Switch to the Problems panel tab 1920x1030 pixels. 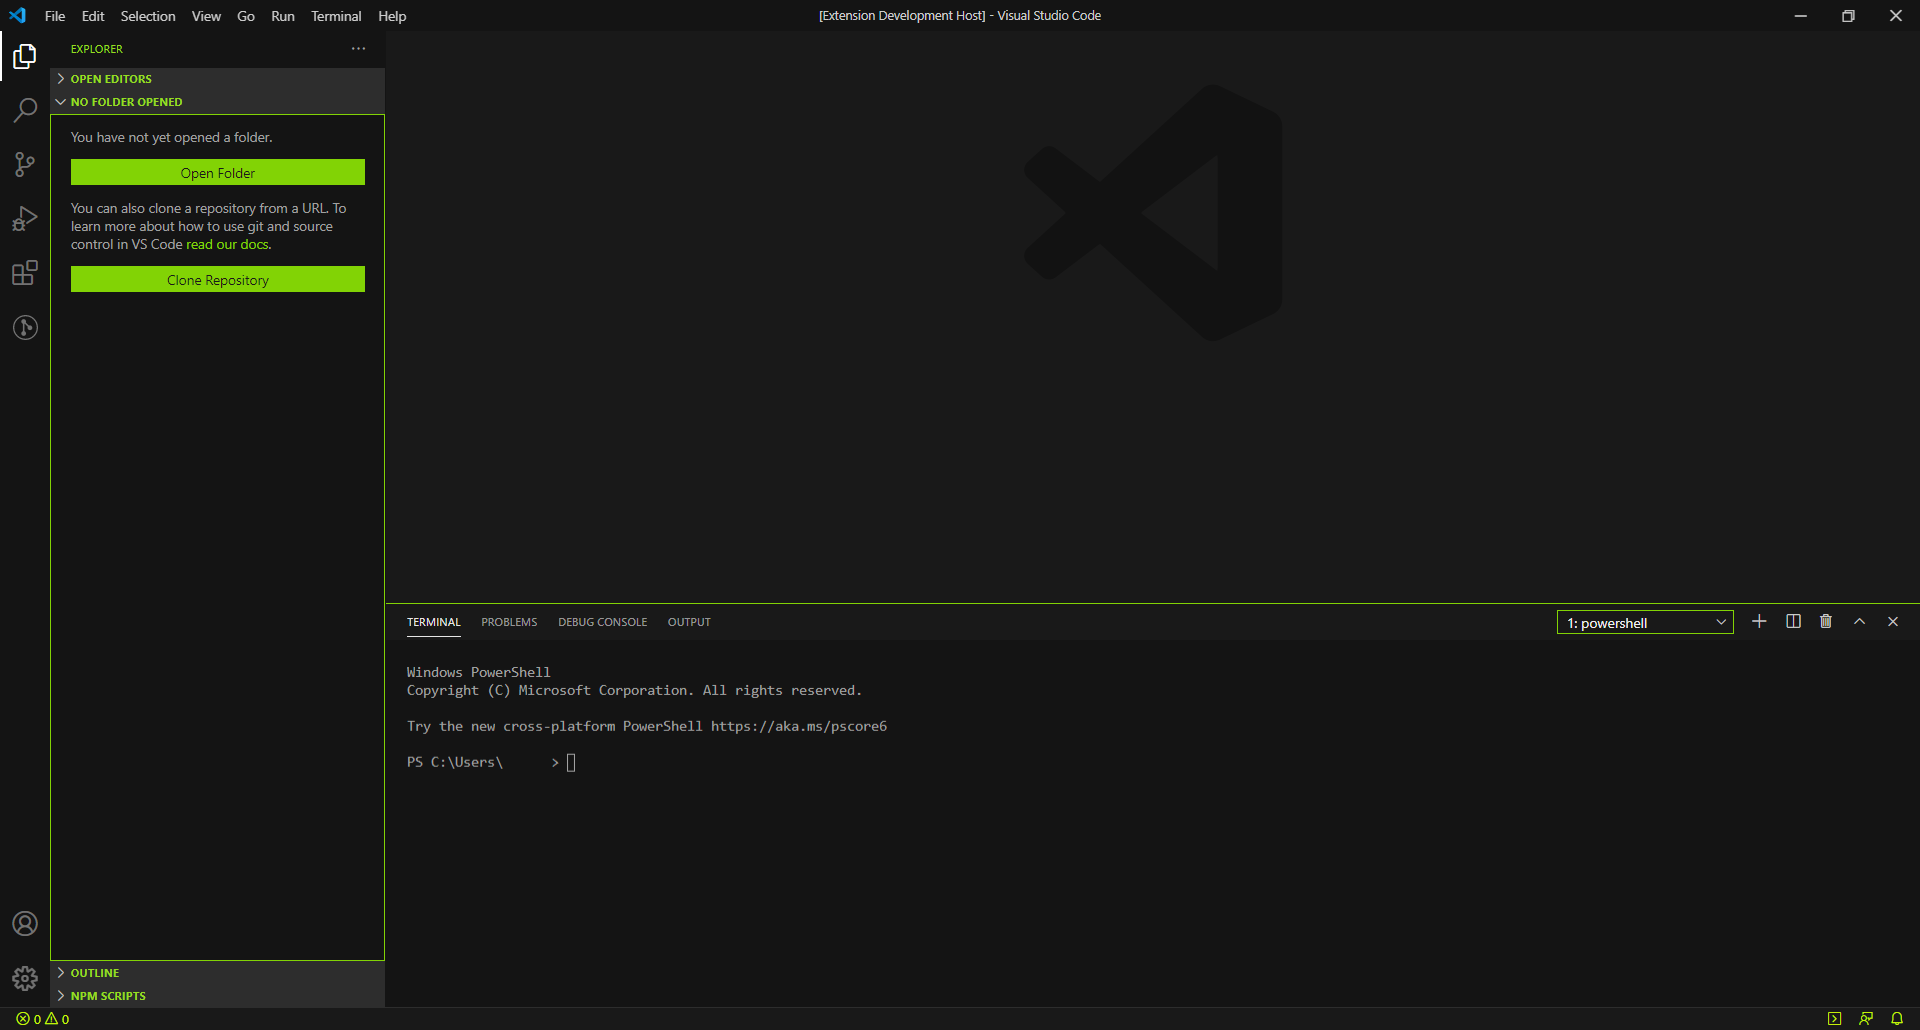[509, 622]
